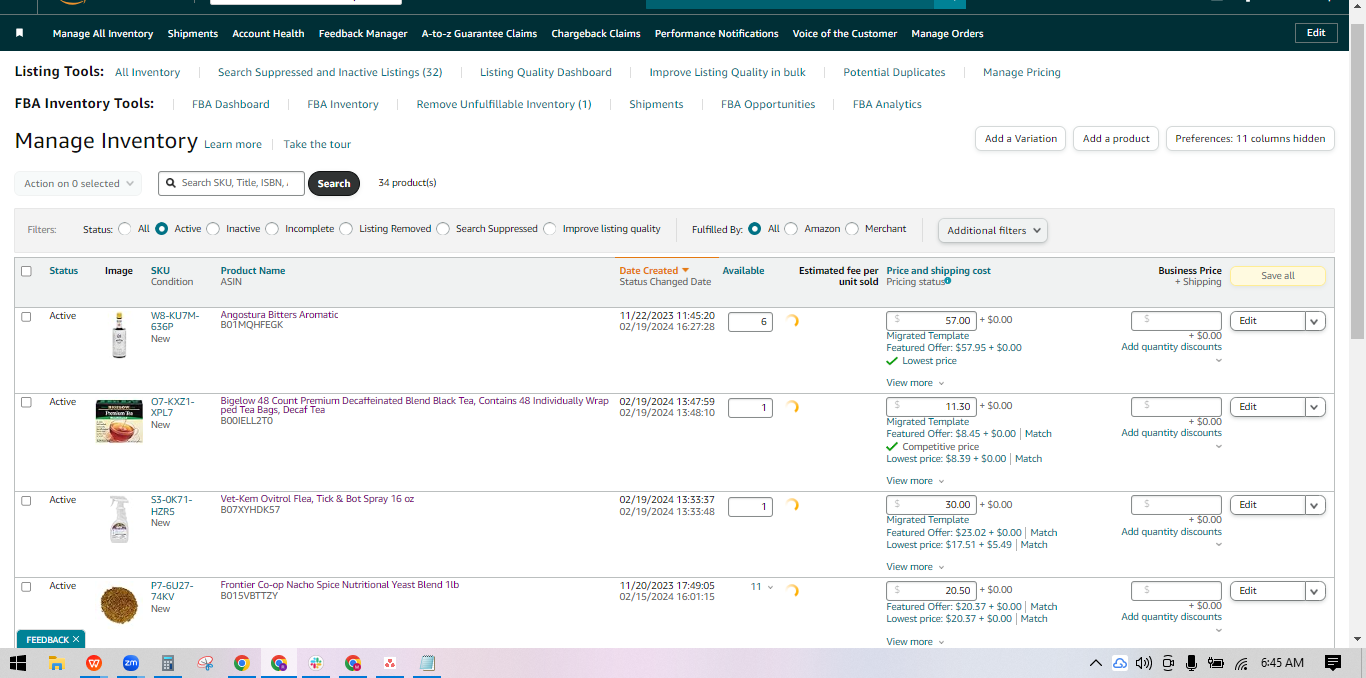The image size is (1366, 678).
Task: Open the Additional filters dropdown
Action: coord(993,230)
